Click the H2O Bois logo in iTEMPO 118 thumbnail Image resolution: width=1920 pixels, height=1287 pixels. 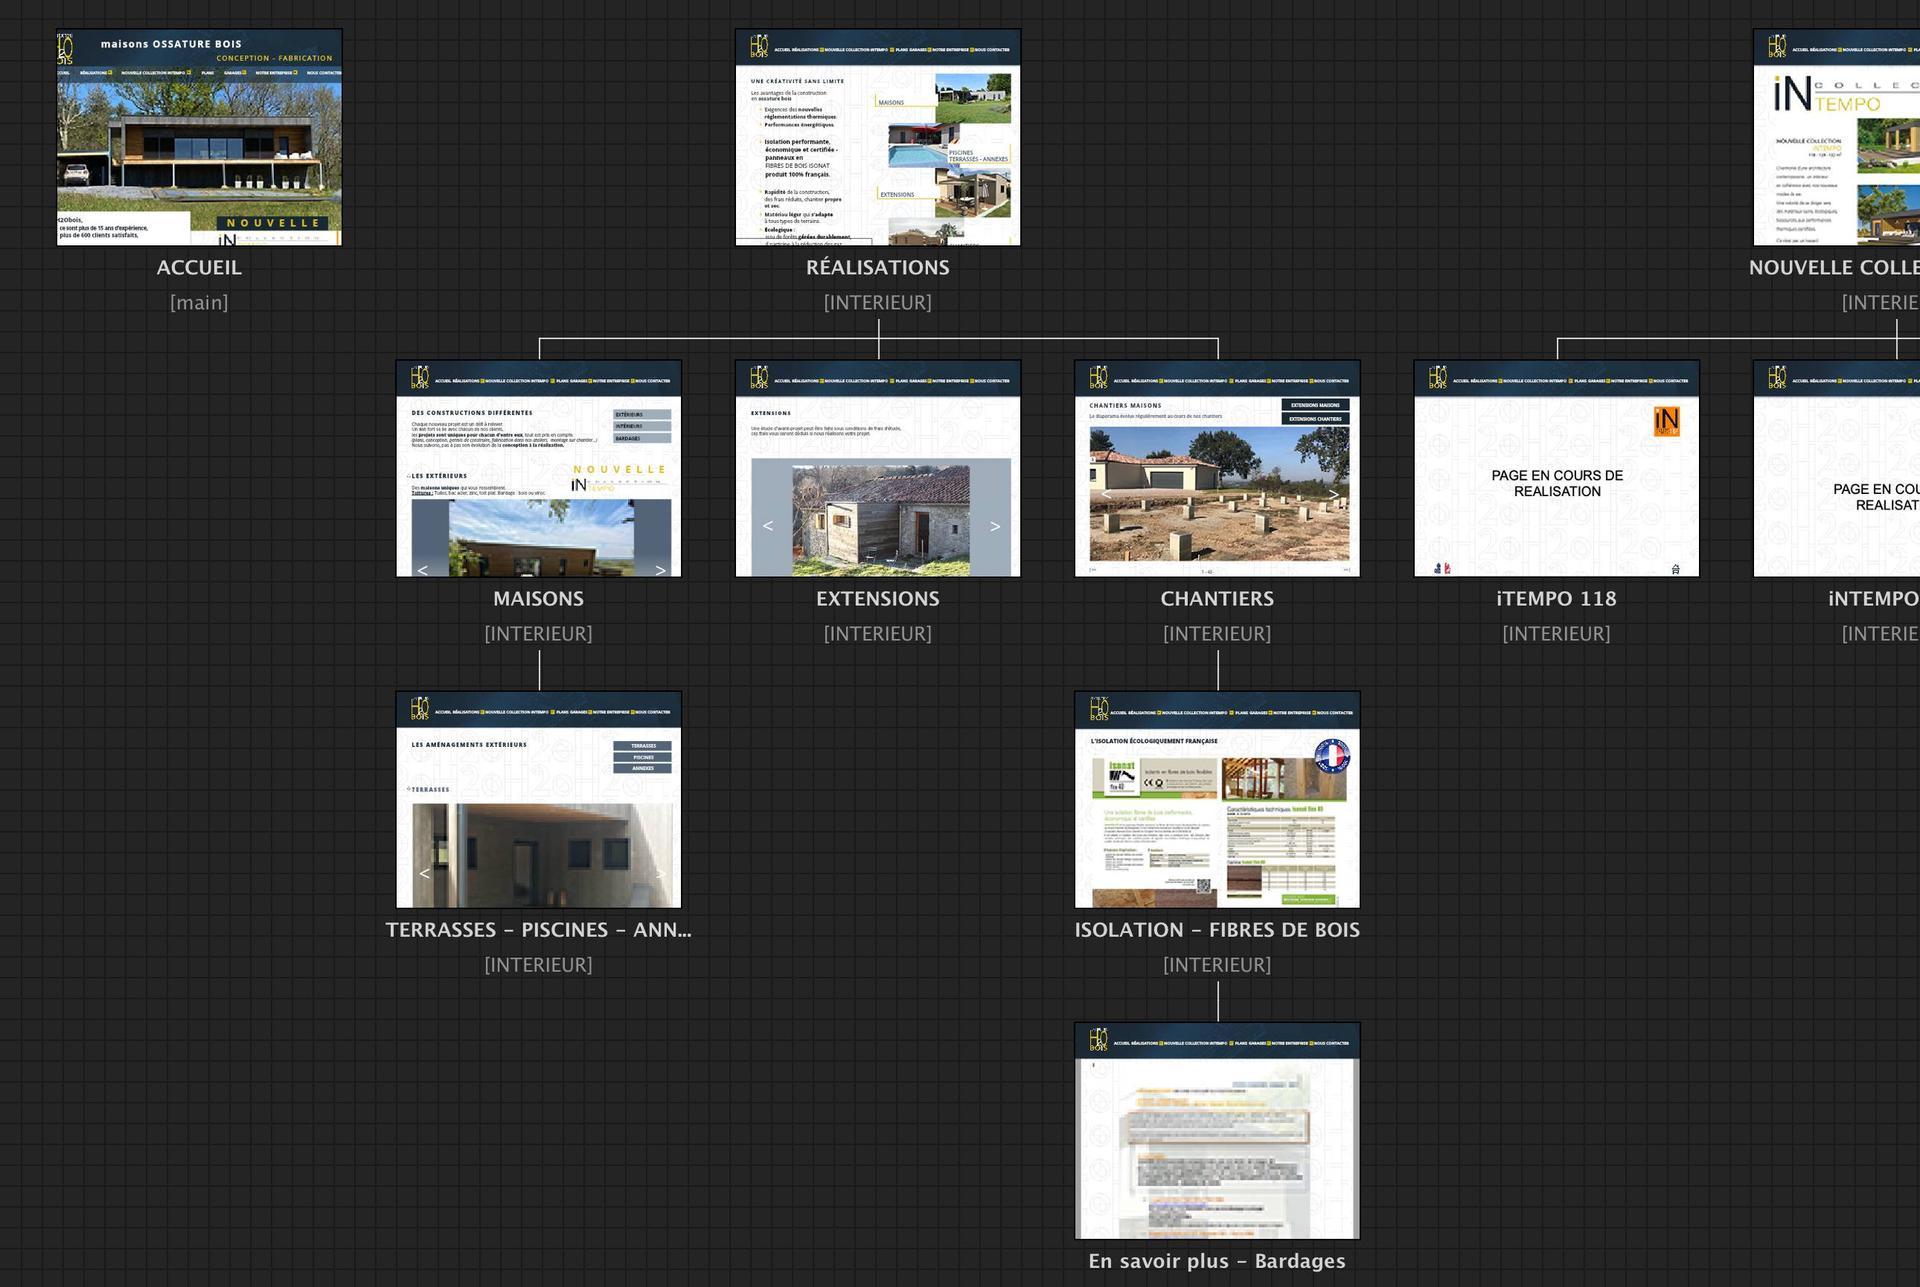(1438, 376)
